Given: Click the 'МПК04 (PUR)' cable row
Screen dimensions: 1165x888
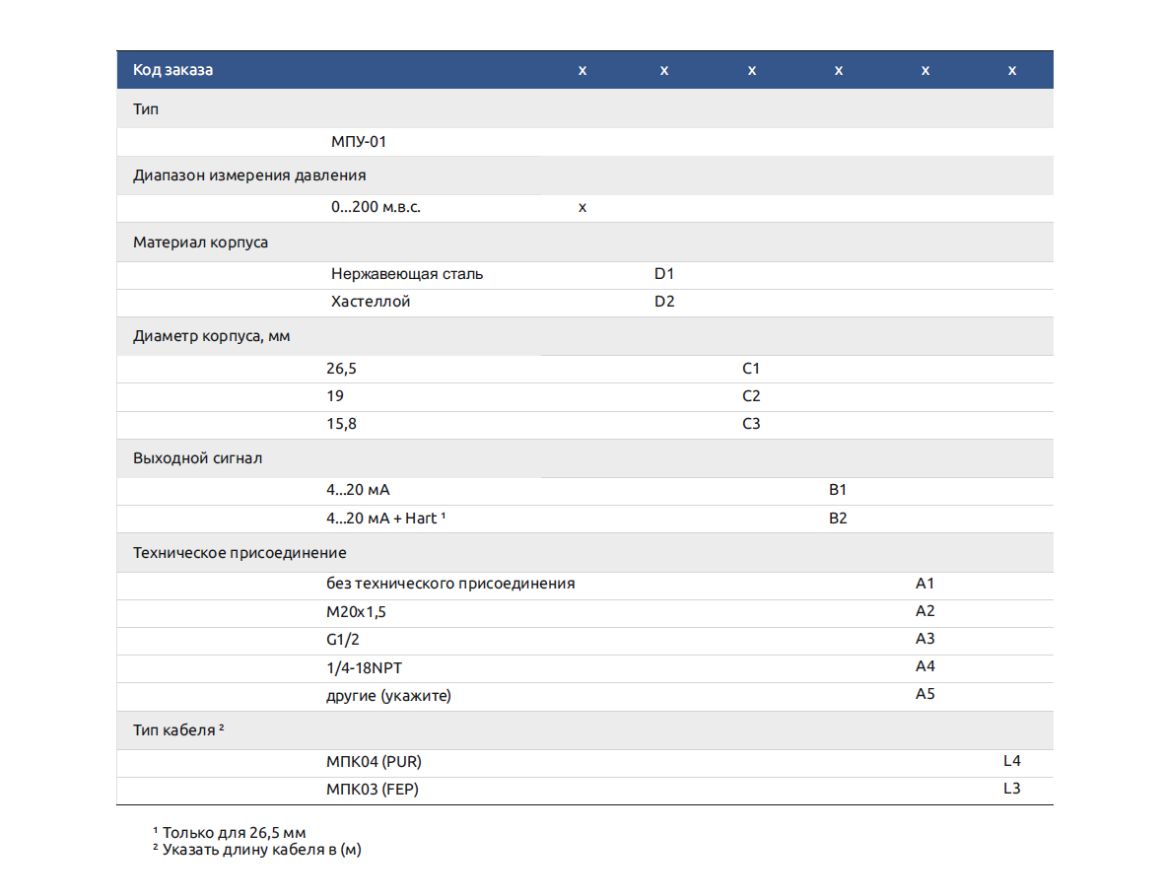Looking at the screenshot, I should [x=374, y=762].
